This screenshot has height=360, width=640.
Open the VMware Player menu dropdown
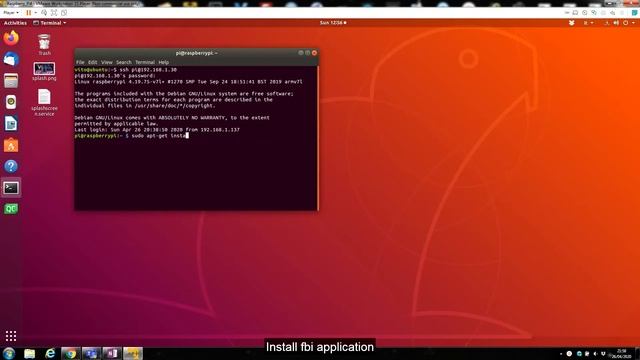pos(11,13)
